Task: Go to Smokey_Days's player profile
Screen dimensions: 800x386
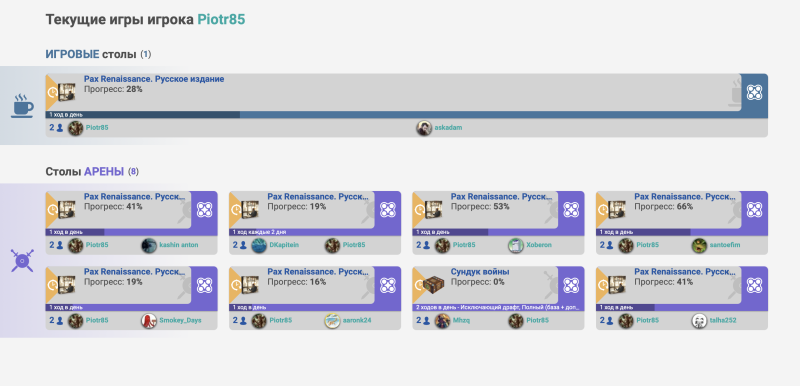Action: (x=180, y=321)
